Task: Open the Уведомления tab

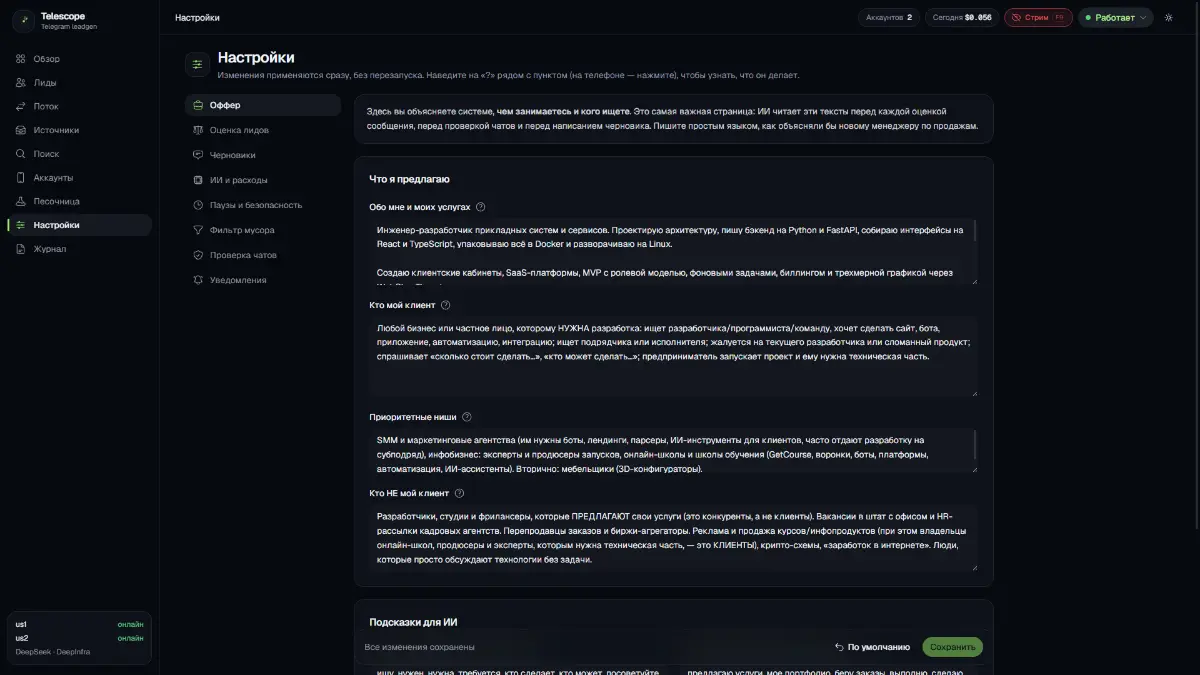Action: (x=263, y=280)
